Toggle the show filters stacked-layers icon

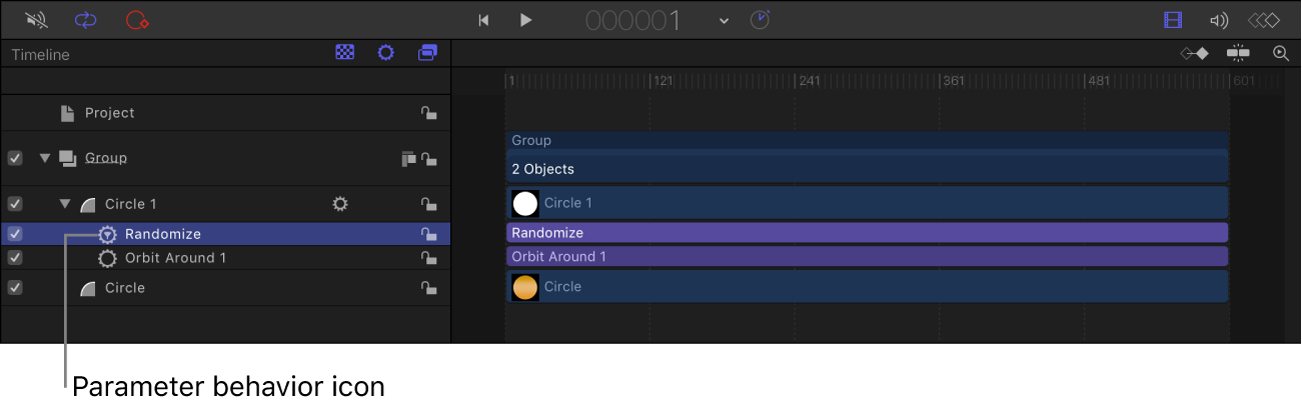coord(427,53)
